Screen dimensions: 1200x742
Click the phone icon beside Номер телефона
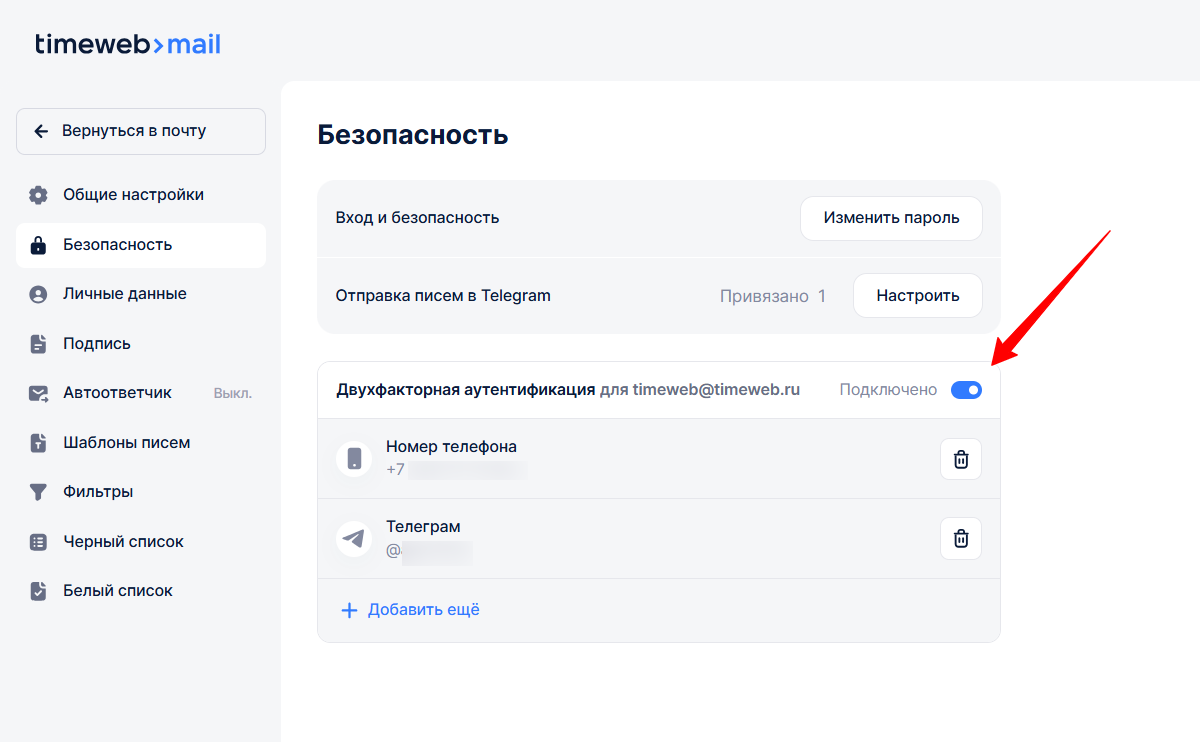click(x=354, y=459)
